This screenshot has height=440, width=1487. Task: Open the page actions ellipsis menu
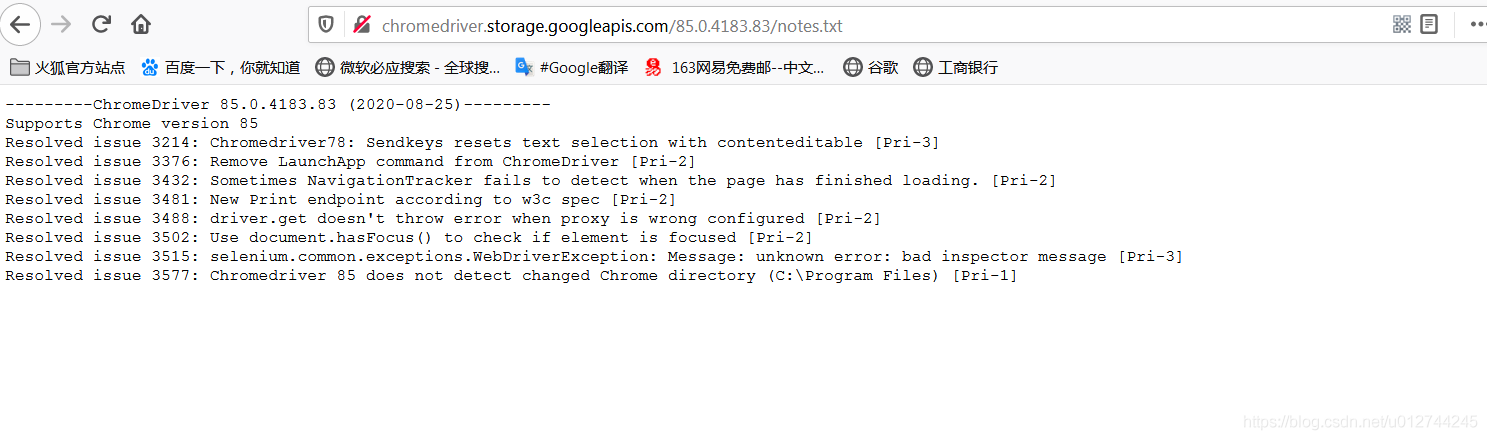pyautogui.click(x=1476, y=25)
